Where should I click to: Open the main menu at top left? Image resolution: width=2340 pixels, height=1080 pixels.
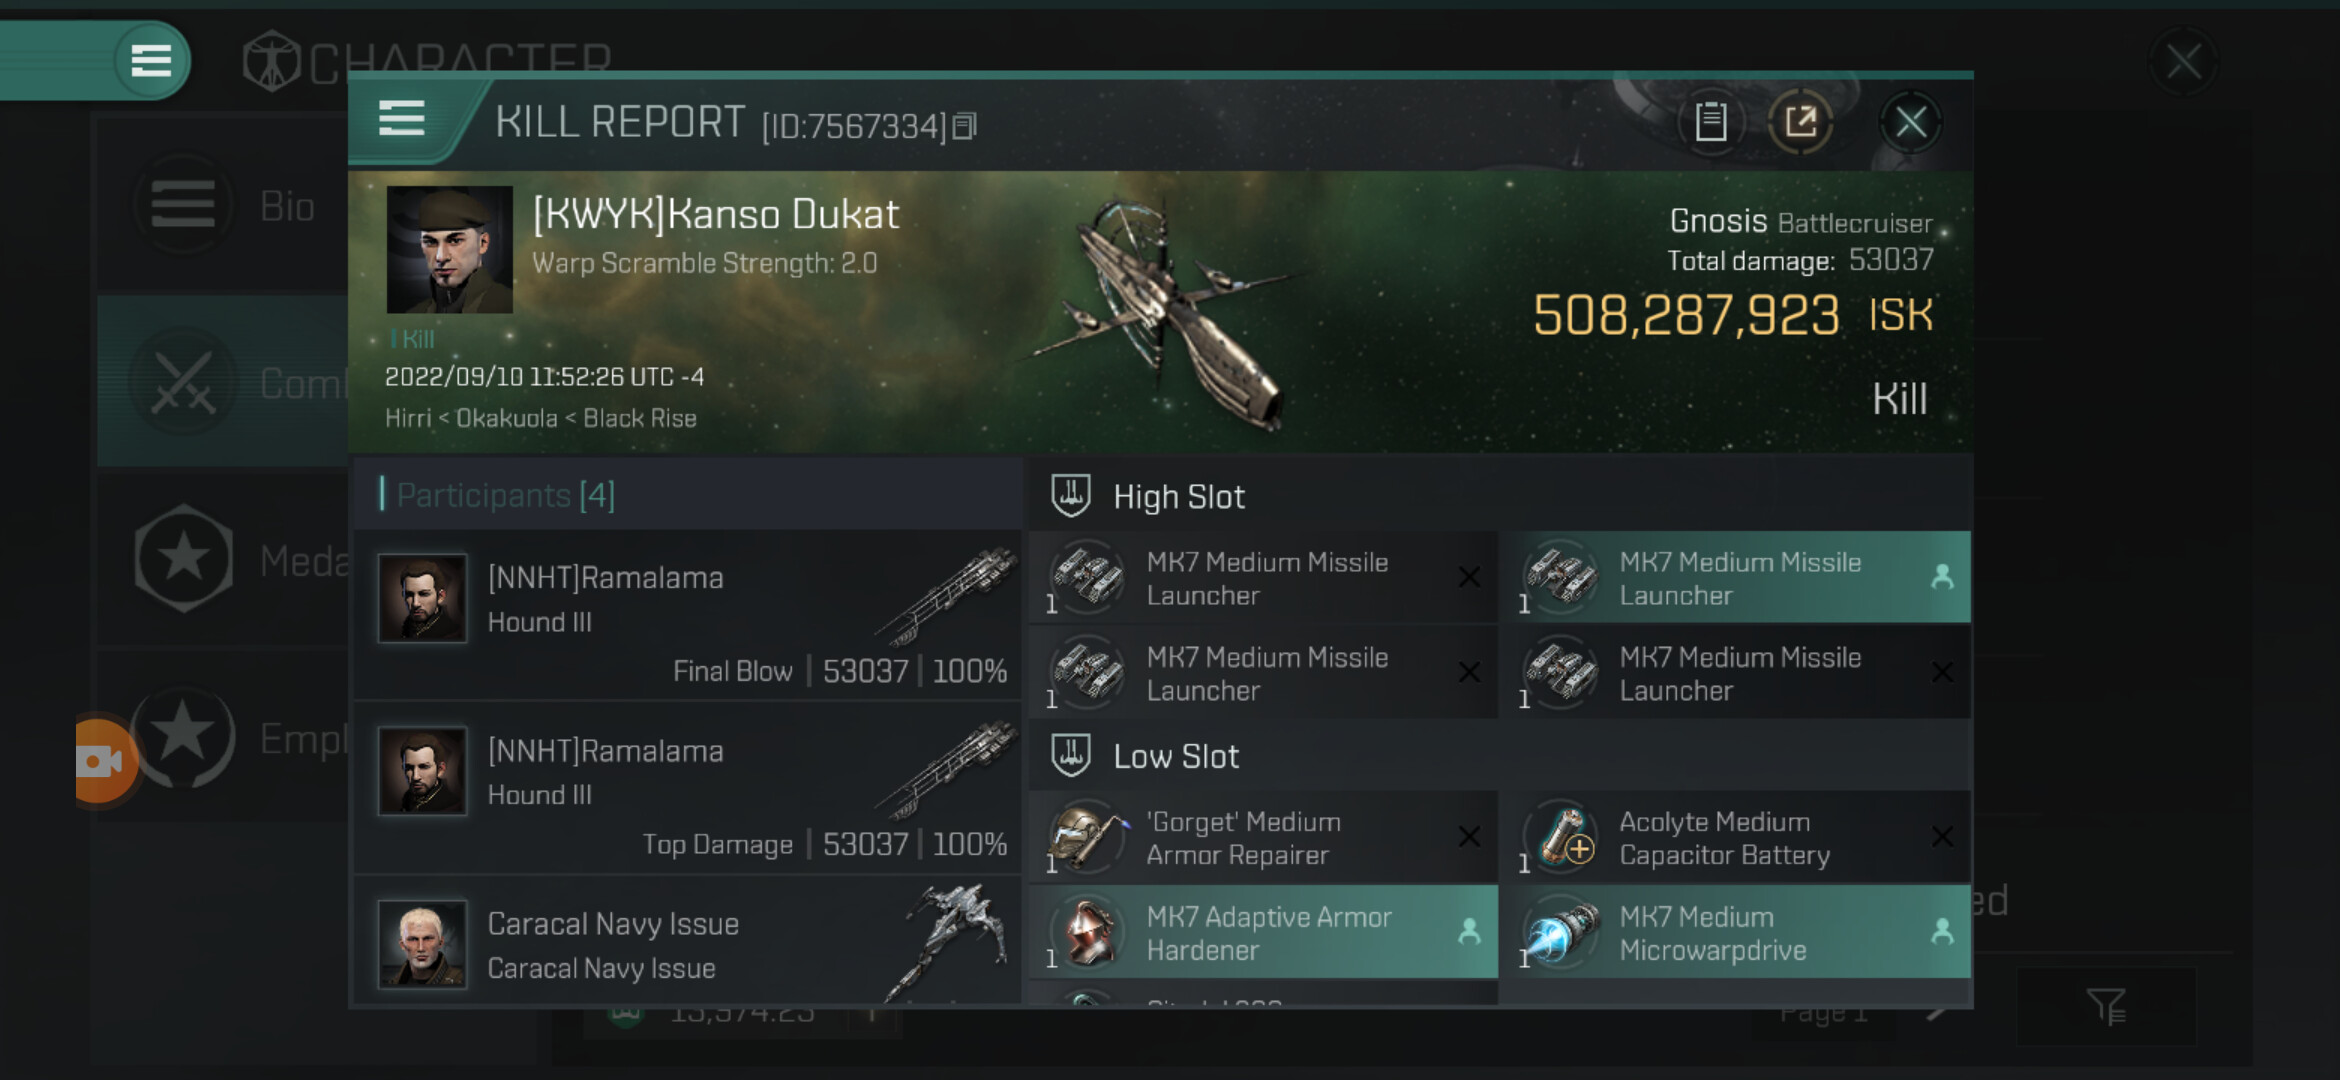(151, 61)
